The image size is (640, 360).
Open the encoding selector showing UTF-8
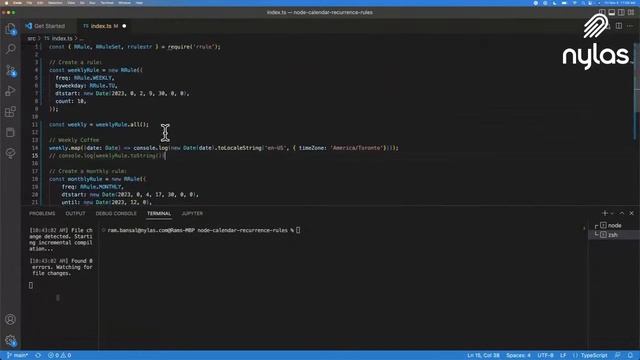pyautogui.click(x=545, y=355)
